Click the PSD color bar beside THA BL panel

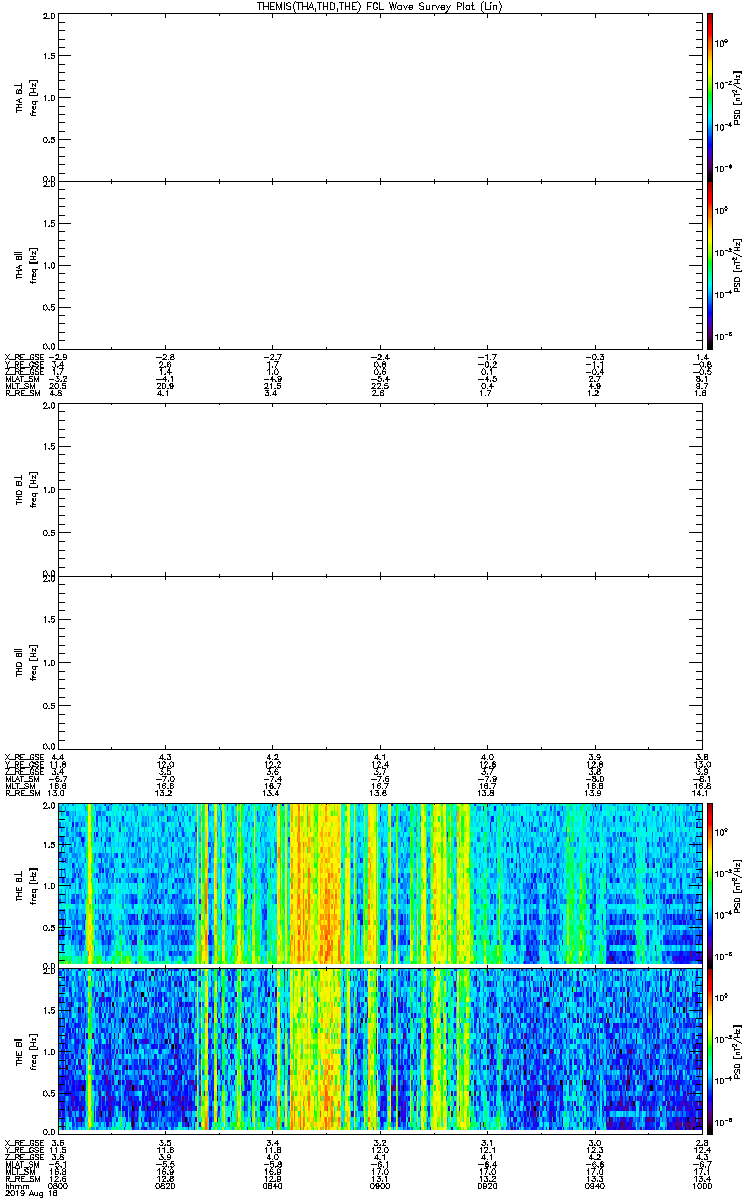tap(709, 96)
